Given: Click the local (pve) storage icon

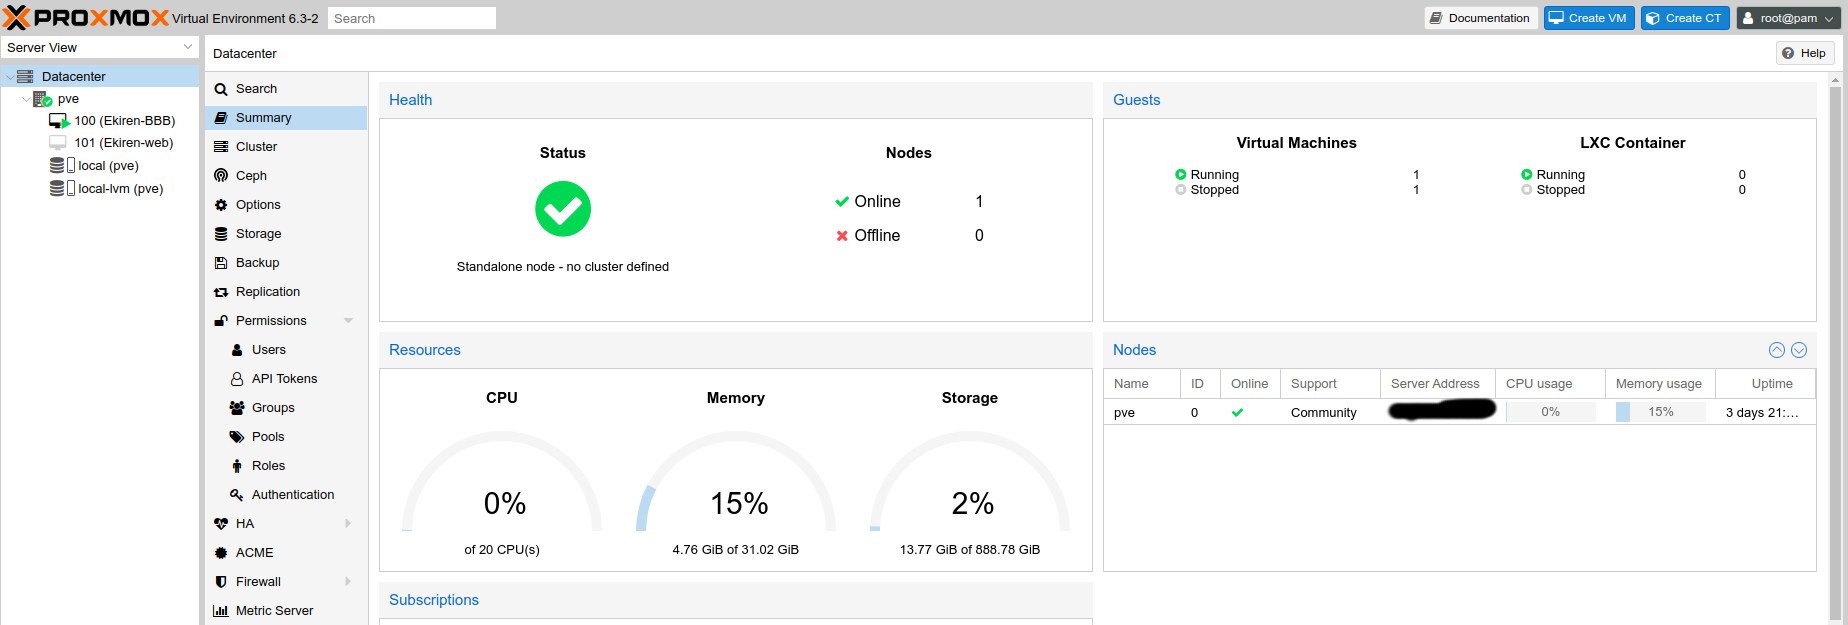Looking at the screenshot, I should click(62, 165).
